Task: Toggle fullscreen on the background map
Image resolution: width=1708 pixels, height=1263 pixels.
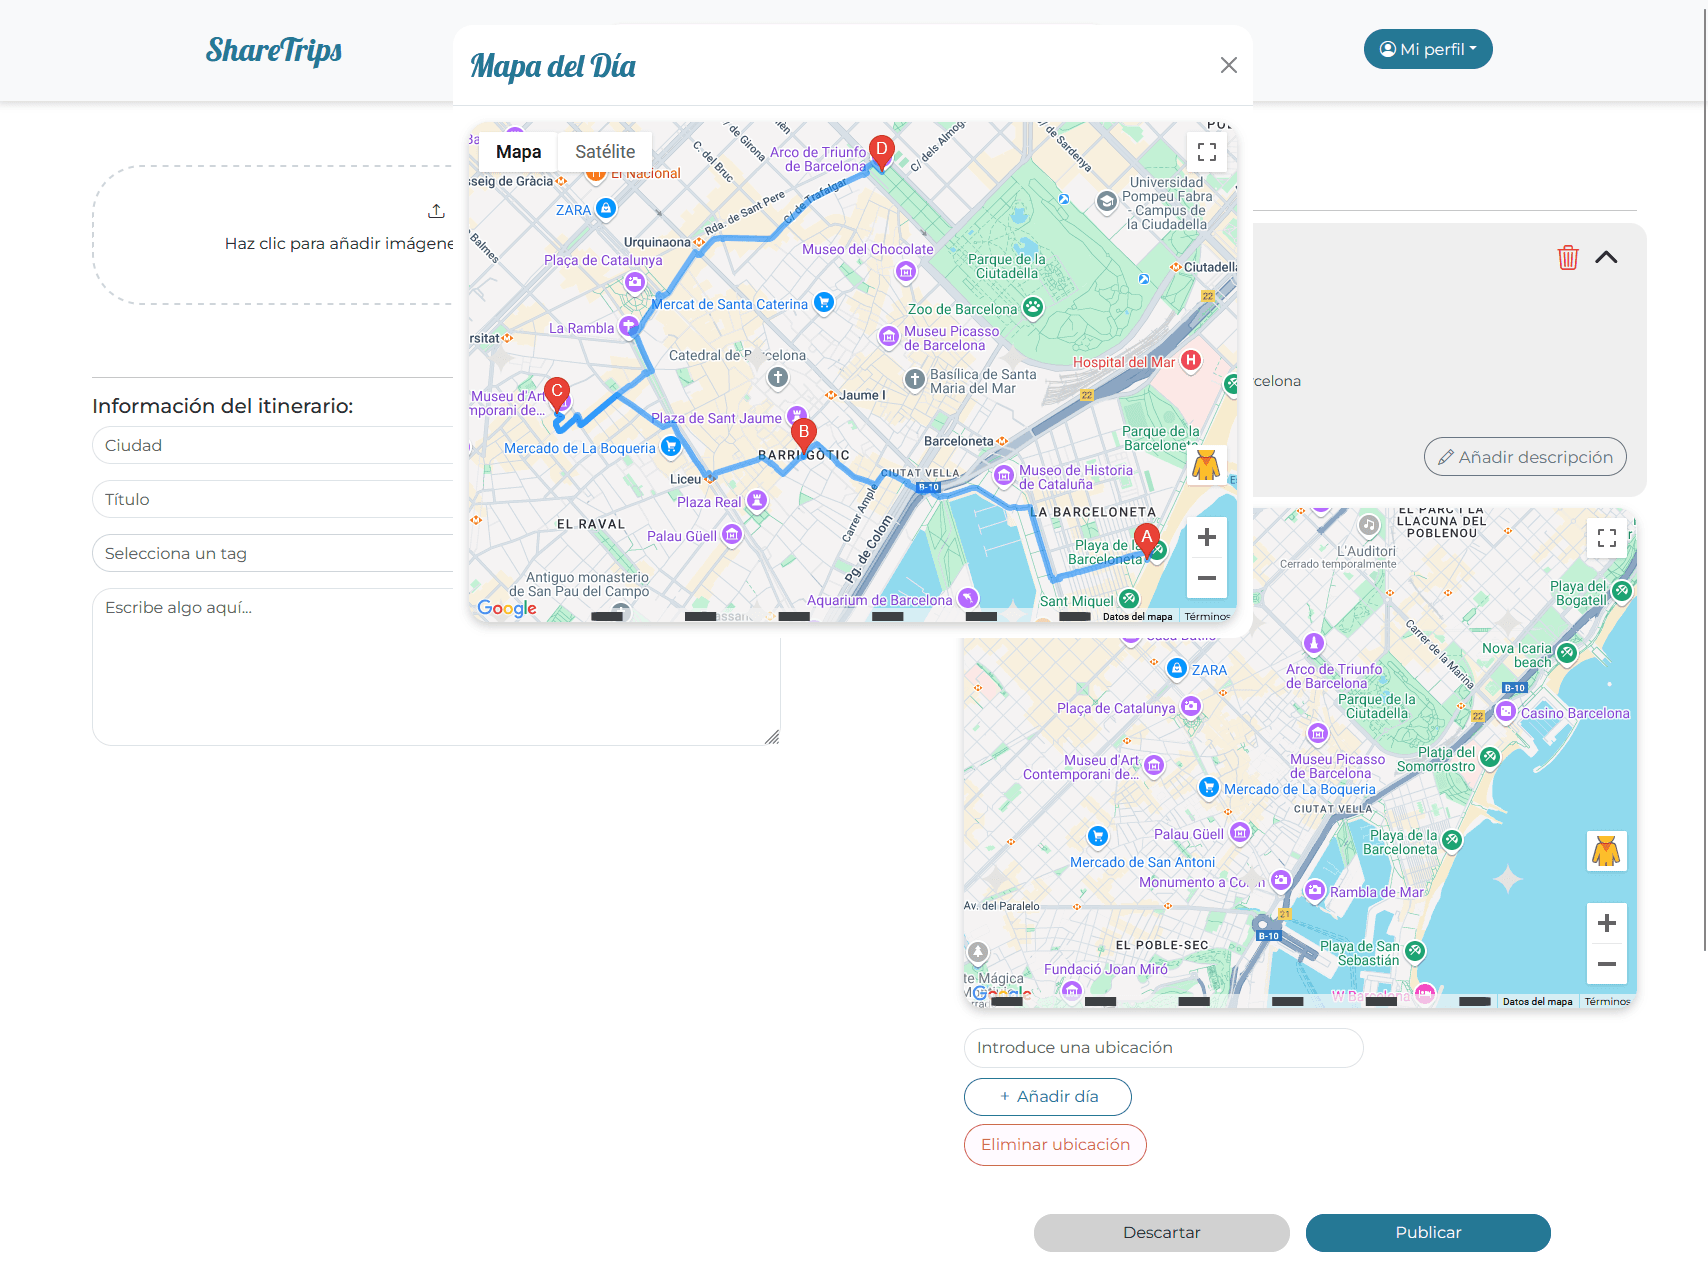Action: [x=1607, y=538]
